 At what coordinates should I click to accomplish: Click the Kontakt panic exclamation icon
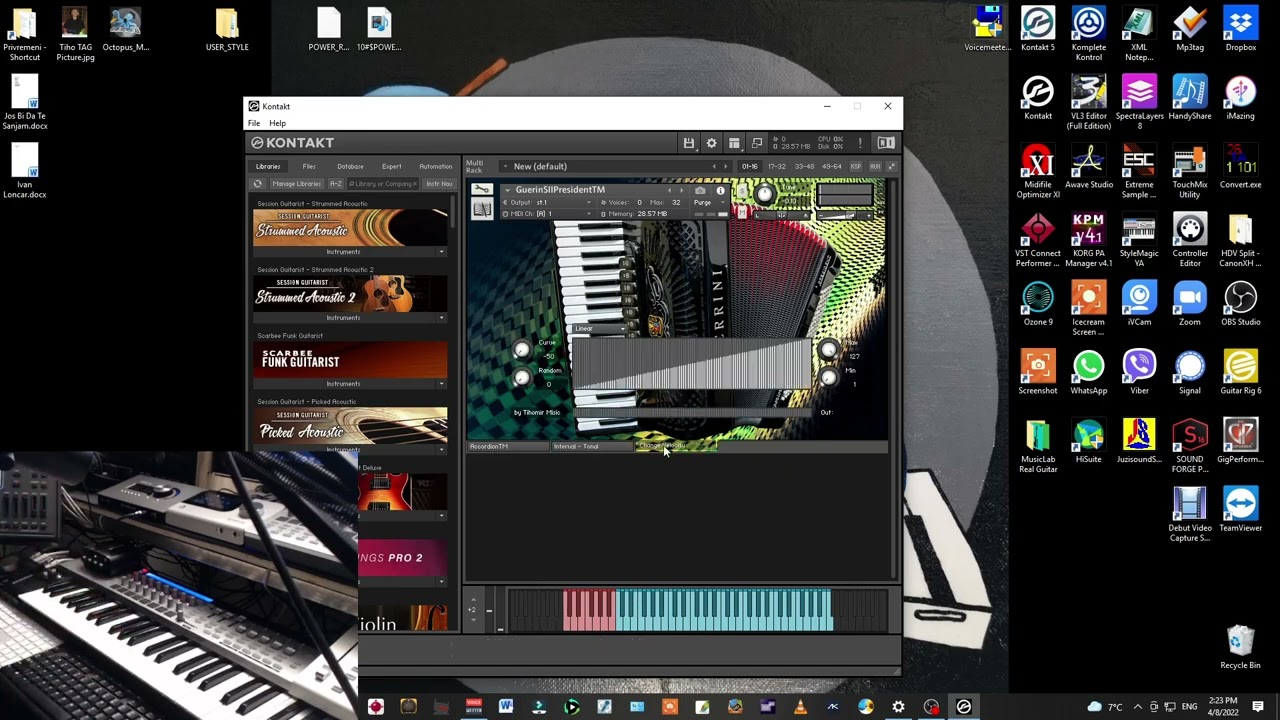pyautogui.click(x=859, y=143)
